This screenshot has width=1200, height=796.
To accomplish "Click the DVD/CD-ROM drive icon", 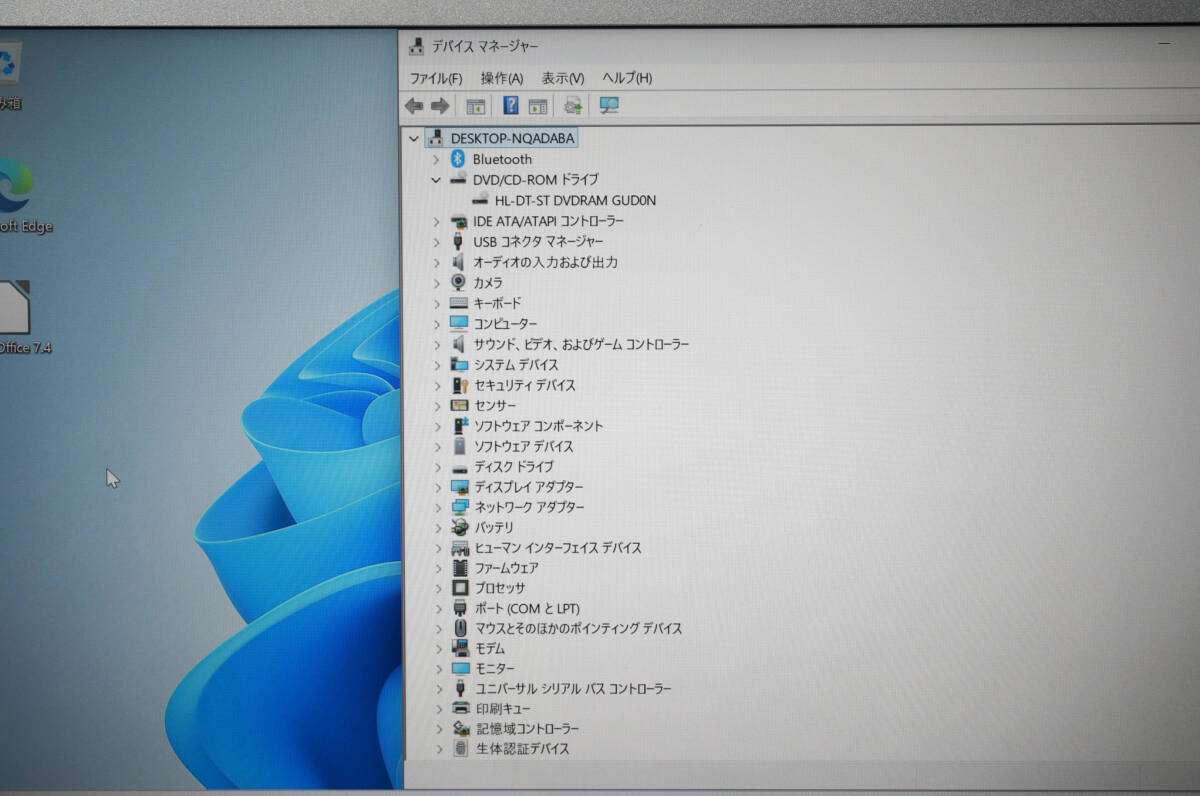I will (458, 179).
